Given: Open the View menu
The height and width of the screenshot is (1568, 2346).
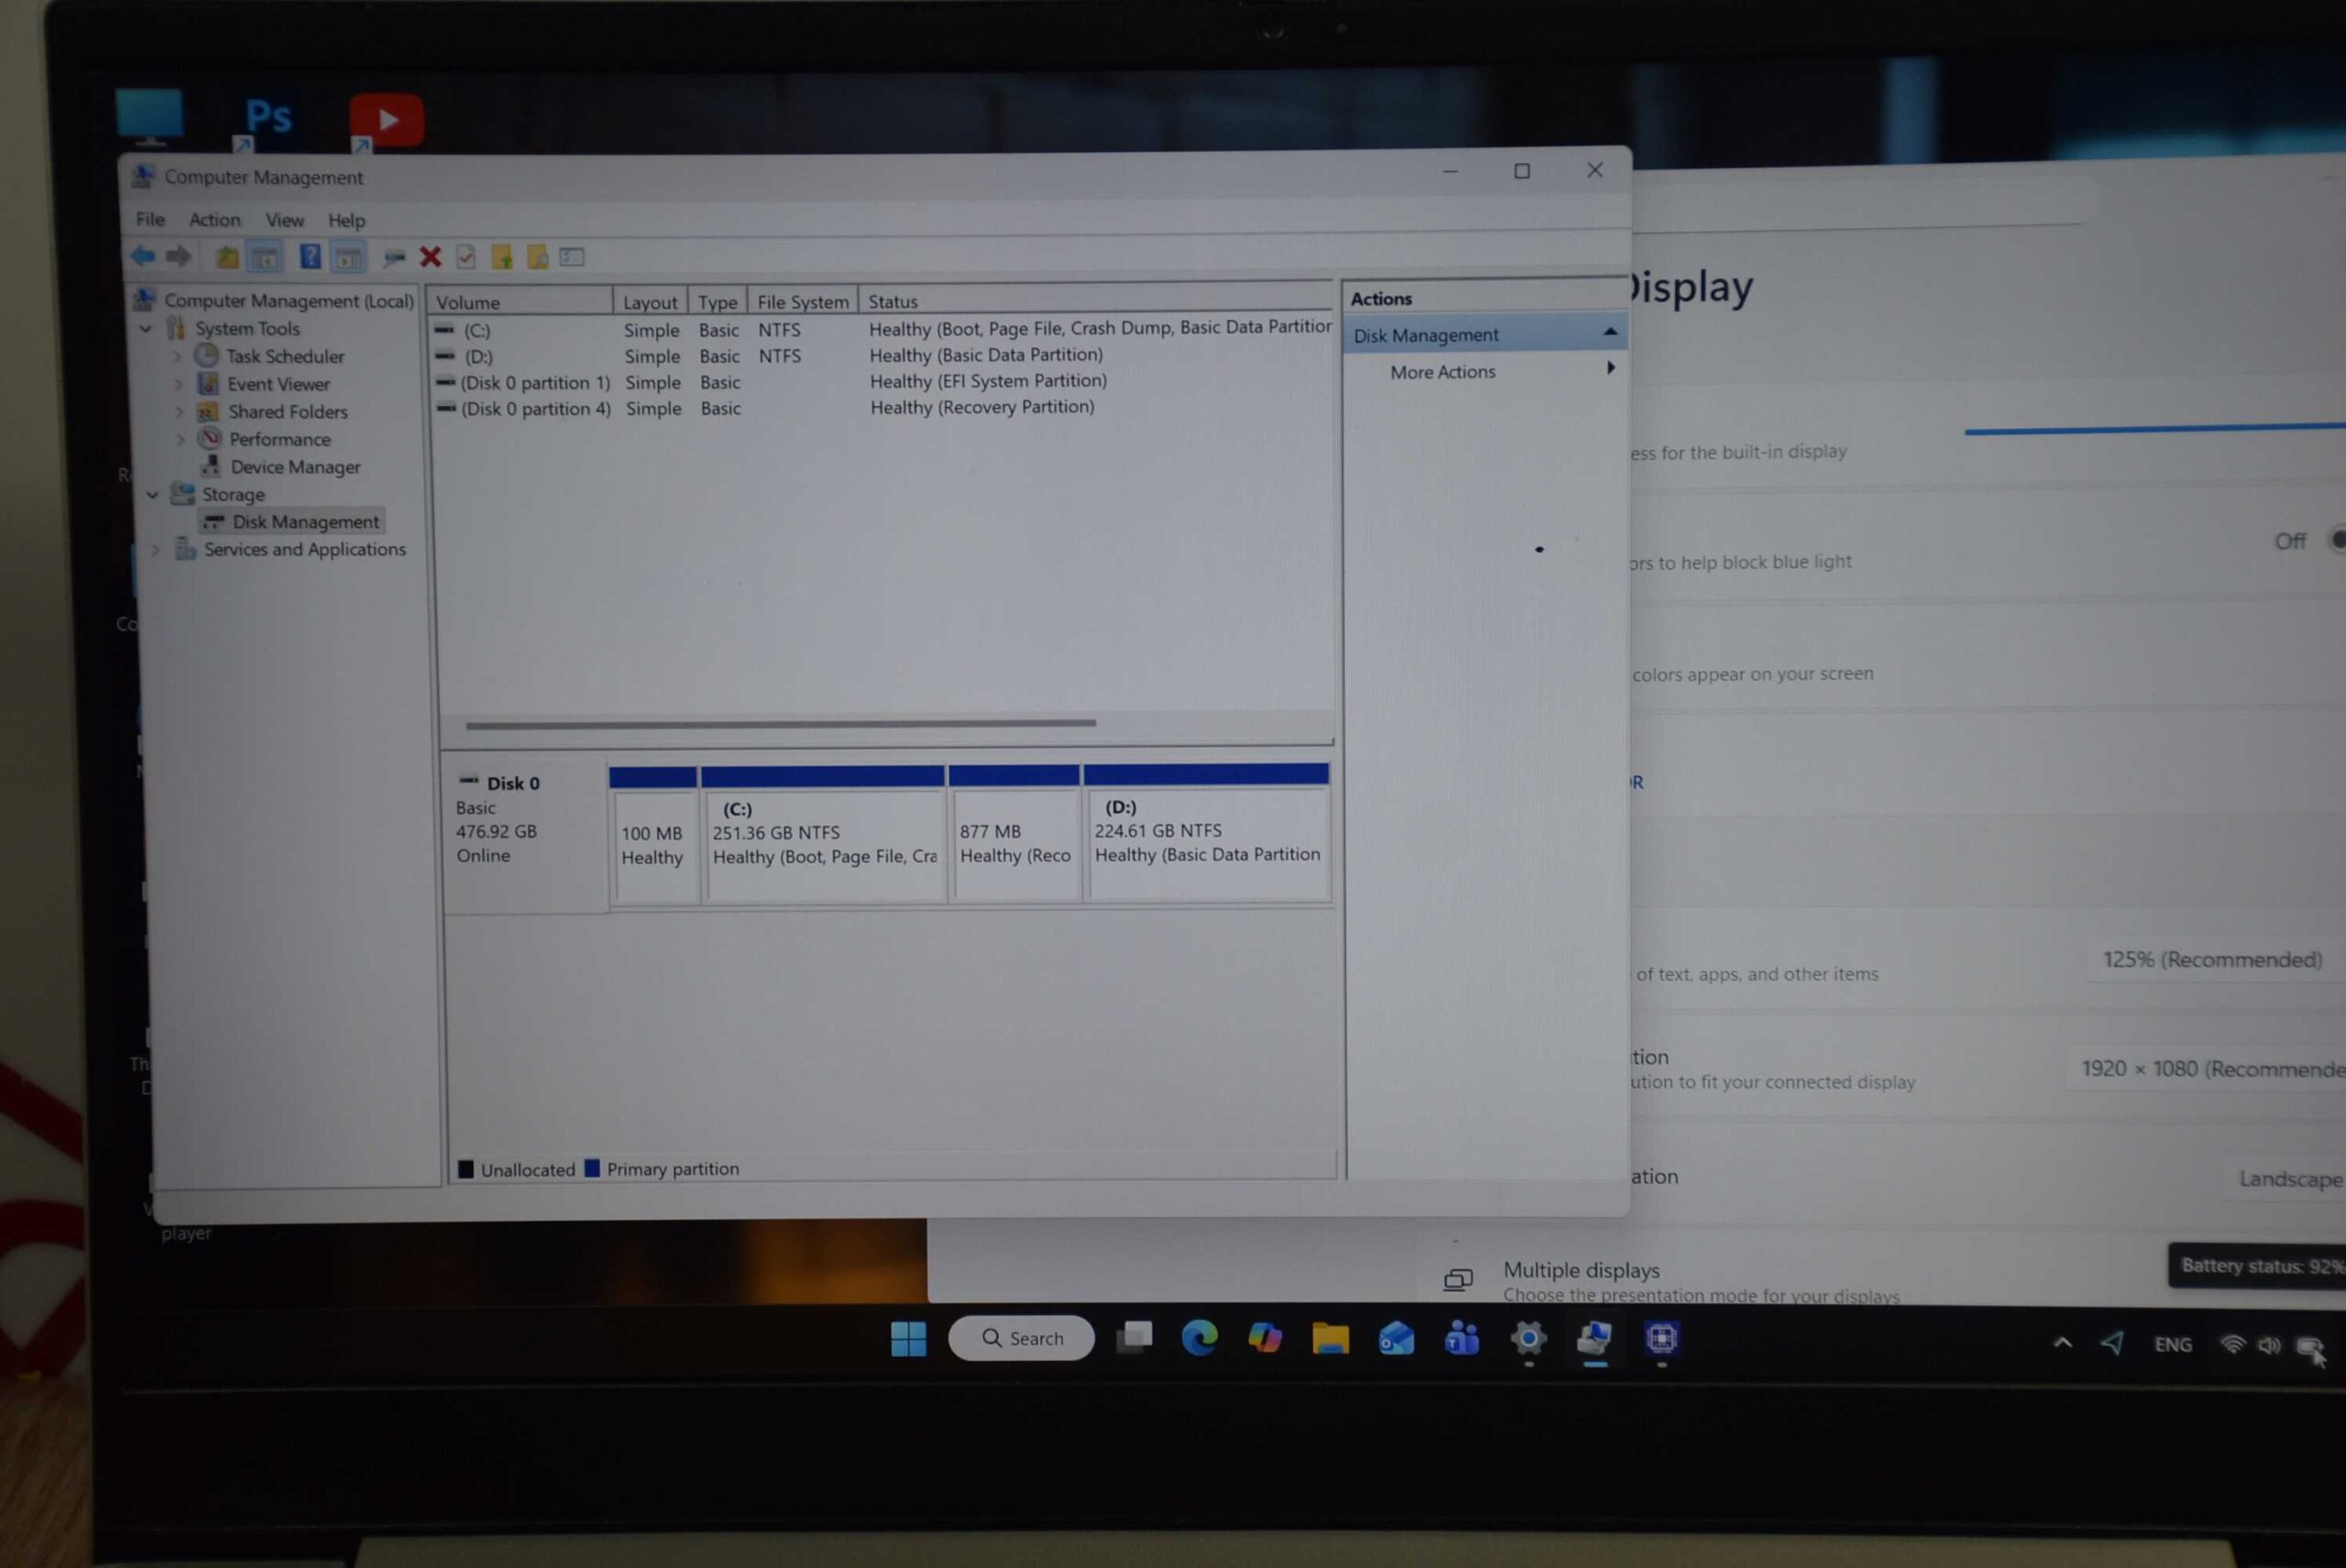Looking at the screenshot, I should pyautogui.click(x=284, y=220).
